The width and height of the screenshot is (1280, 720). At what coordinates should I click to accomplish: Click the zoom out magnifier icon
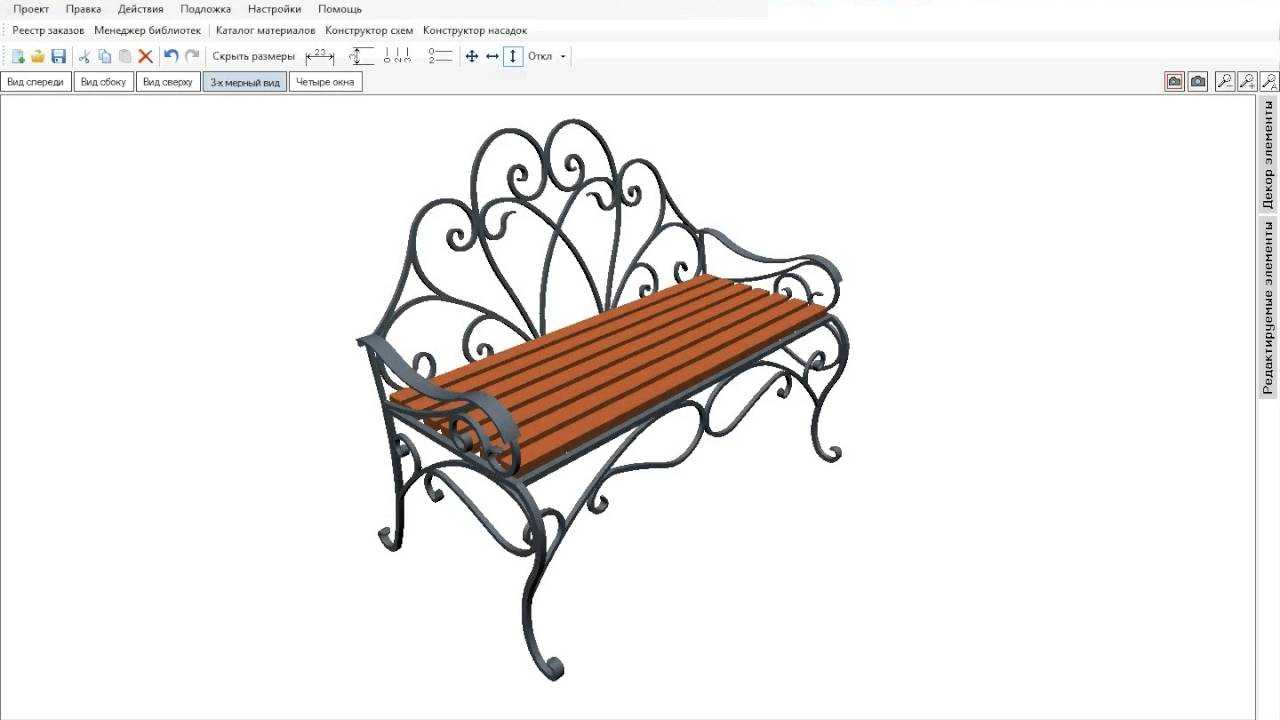click(x=1225, y=82)
